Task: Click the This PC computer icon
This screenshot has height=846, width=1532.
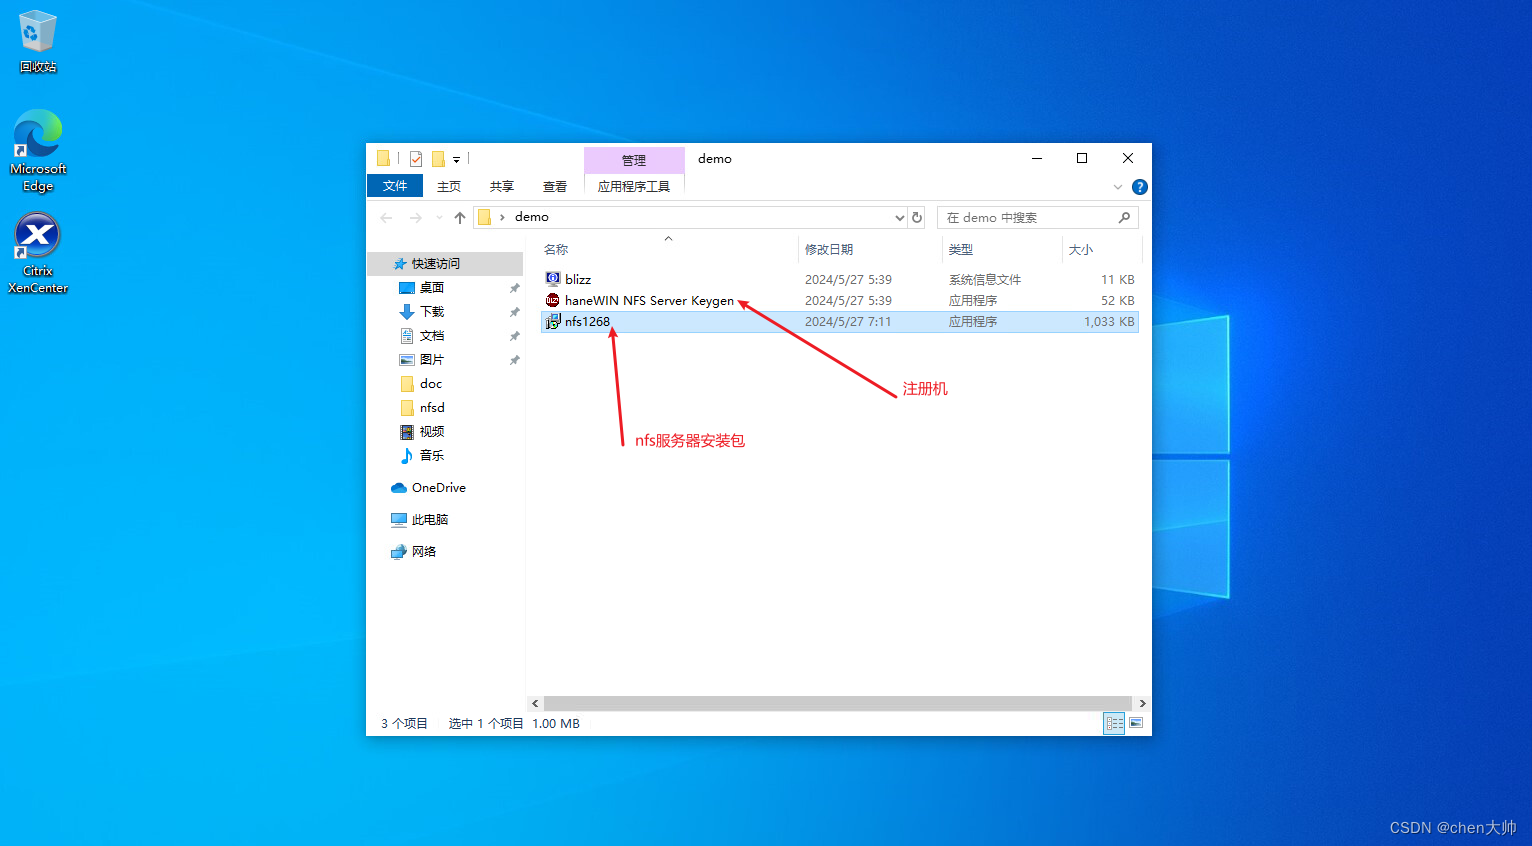Action: click(x=399, y=520)
